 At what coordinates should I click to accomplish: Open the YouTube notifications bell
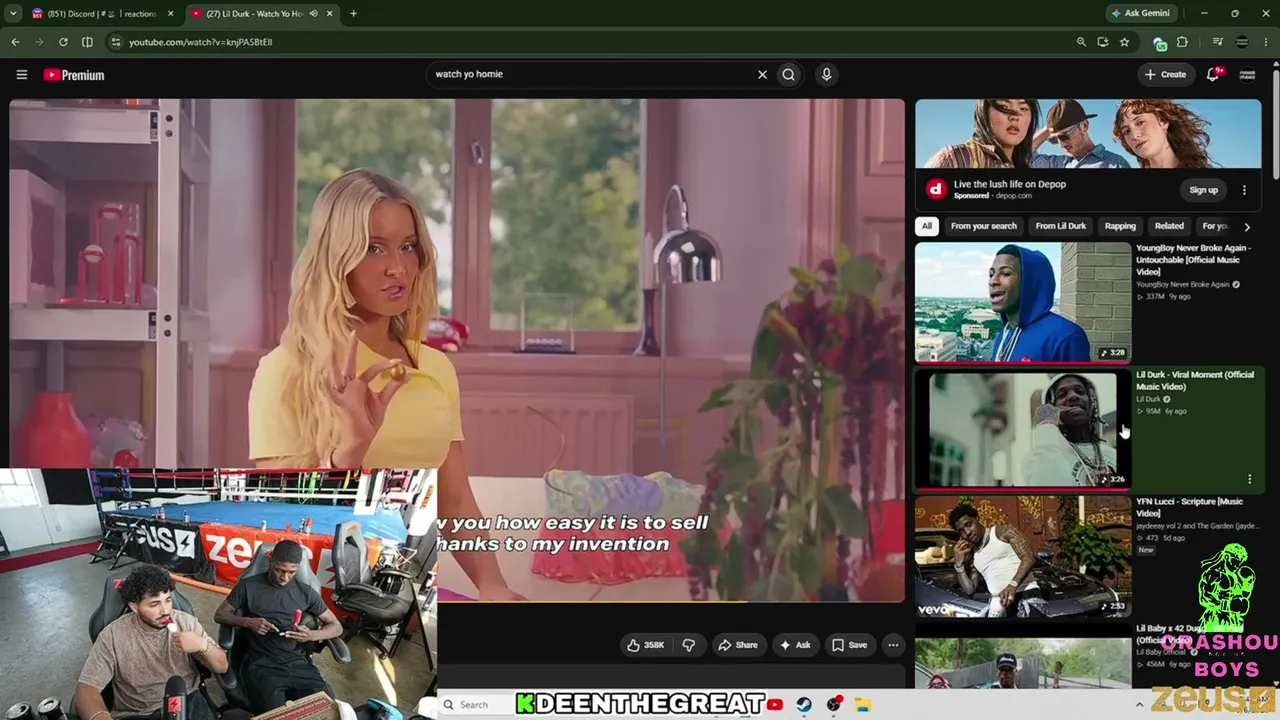coord(1213,74)
